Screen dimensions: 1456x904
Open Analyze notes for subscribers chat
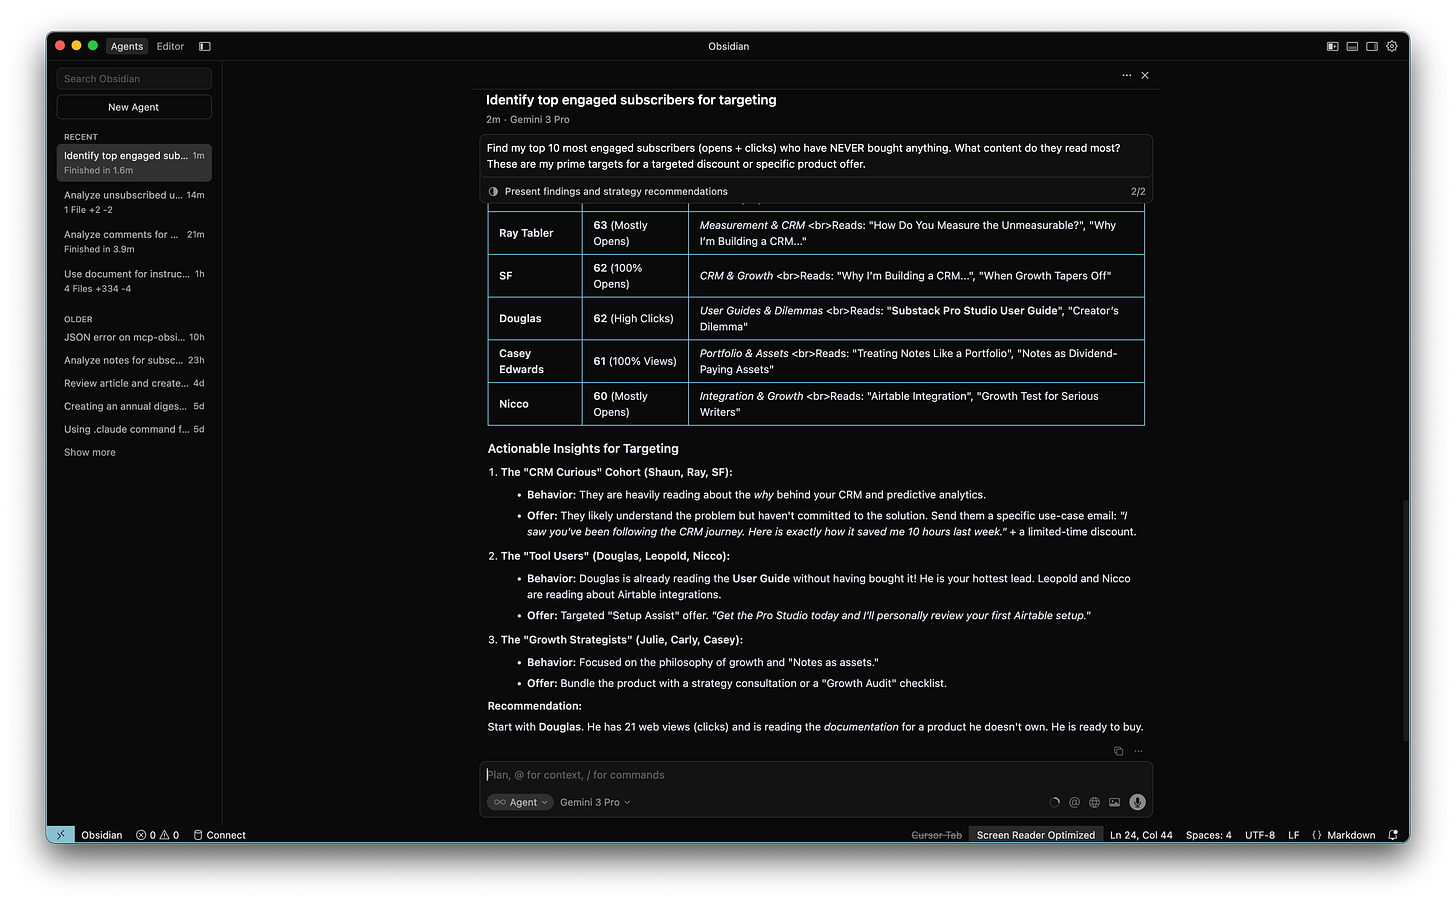134,360
